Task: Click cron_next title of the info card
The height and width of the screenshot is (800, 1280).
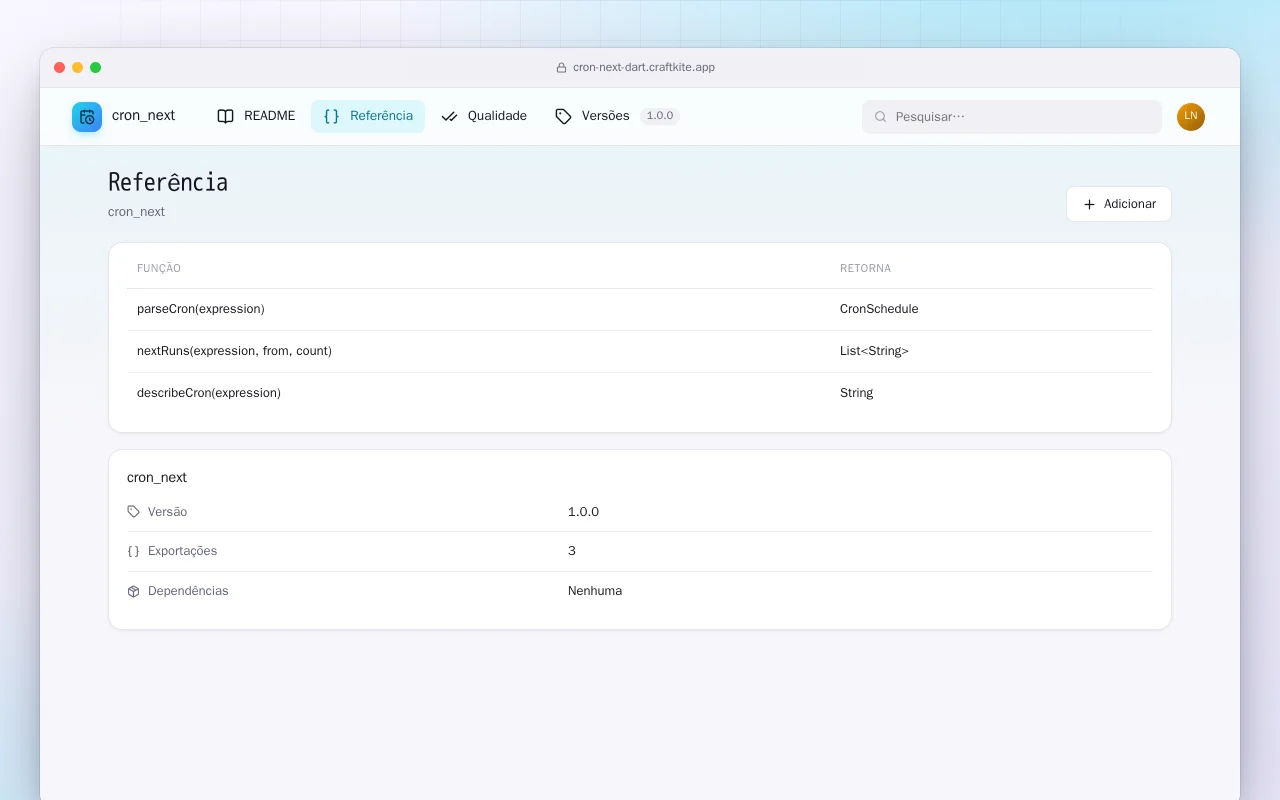Action: [x=157, y=478]
